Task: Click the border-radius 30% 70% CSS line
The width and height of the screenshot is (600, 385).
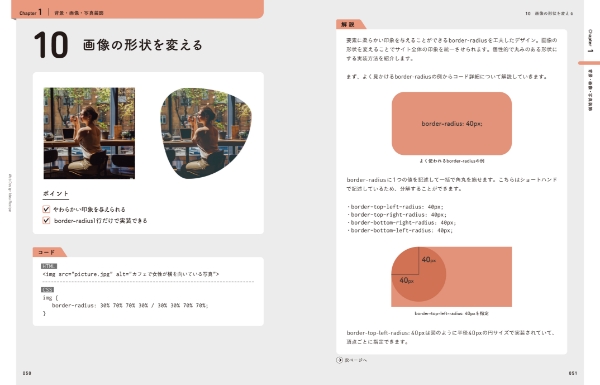Action: [x=130, y=305]
